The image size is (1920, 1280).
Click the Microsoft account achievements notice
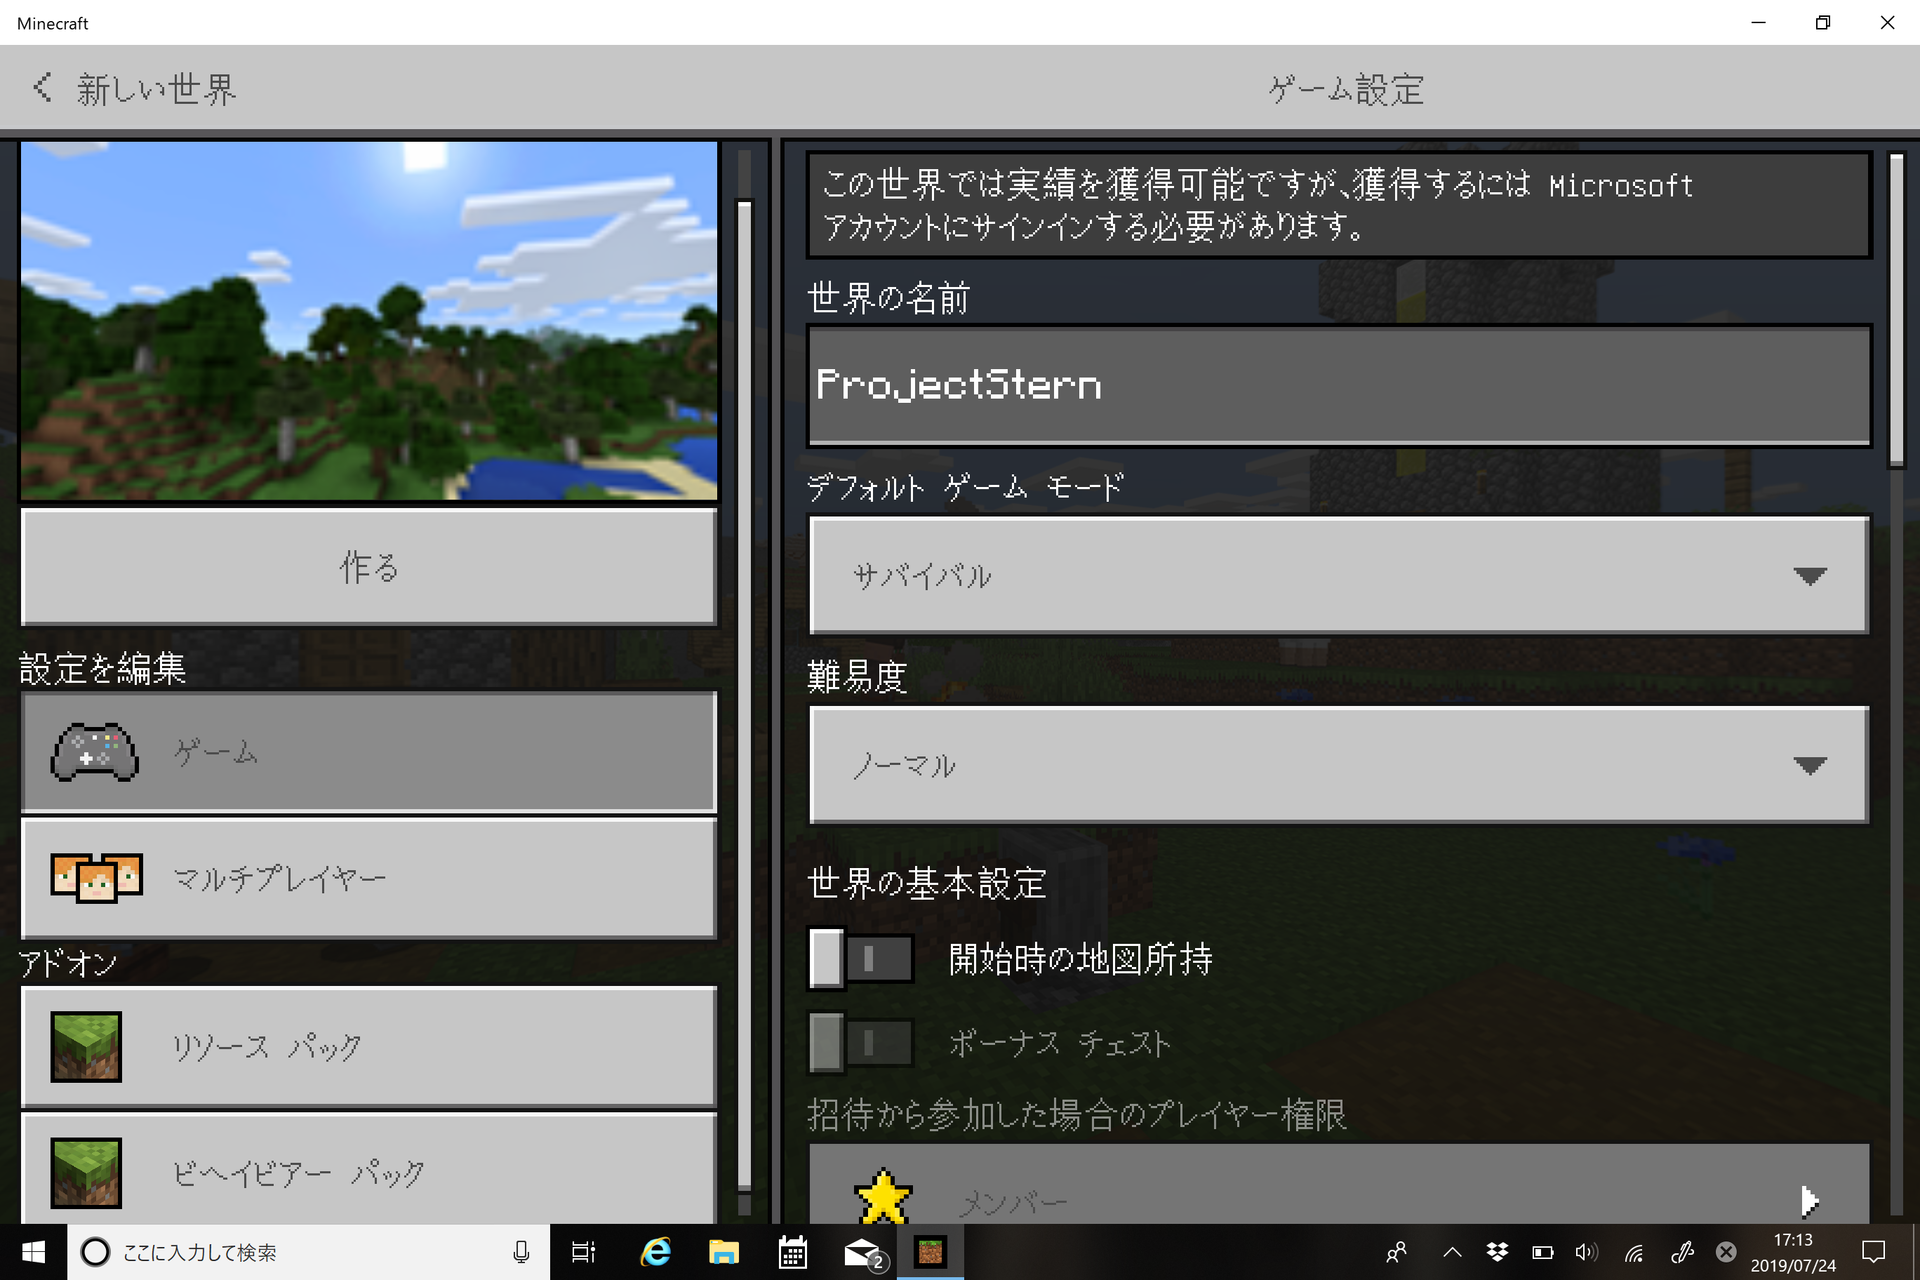coord(1339,205)
